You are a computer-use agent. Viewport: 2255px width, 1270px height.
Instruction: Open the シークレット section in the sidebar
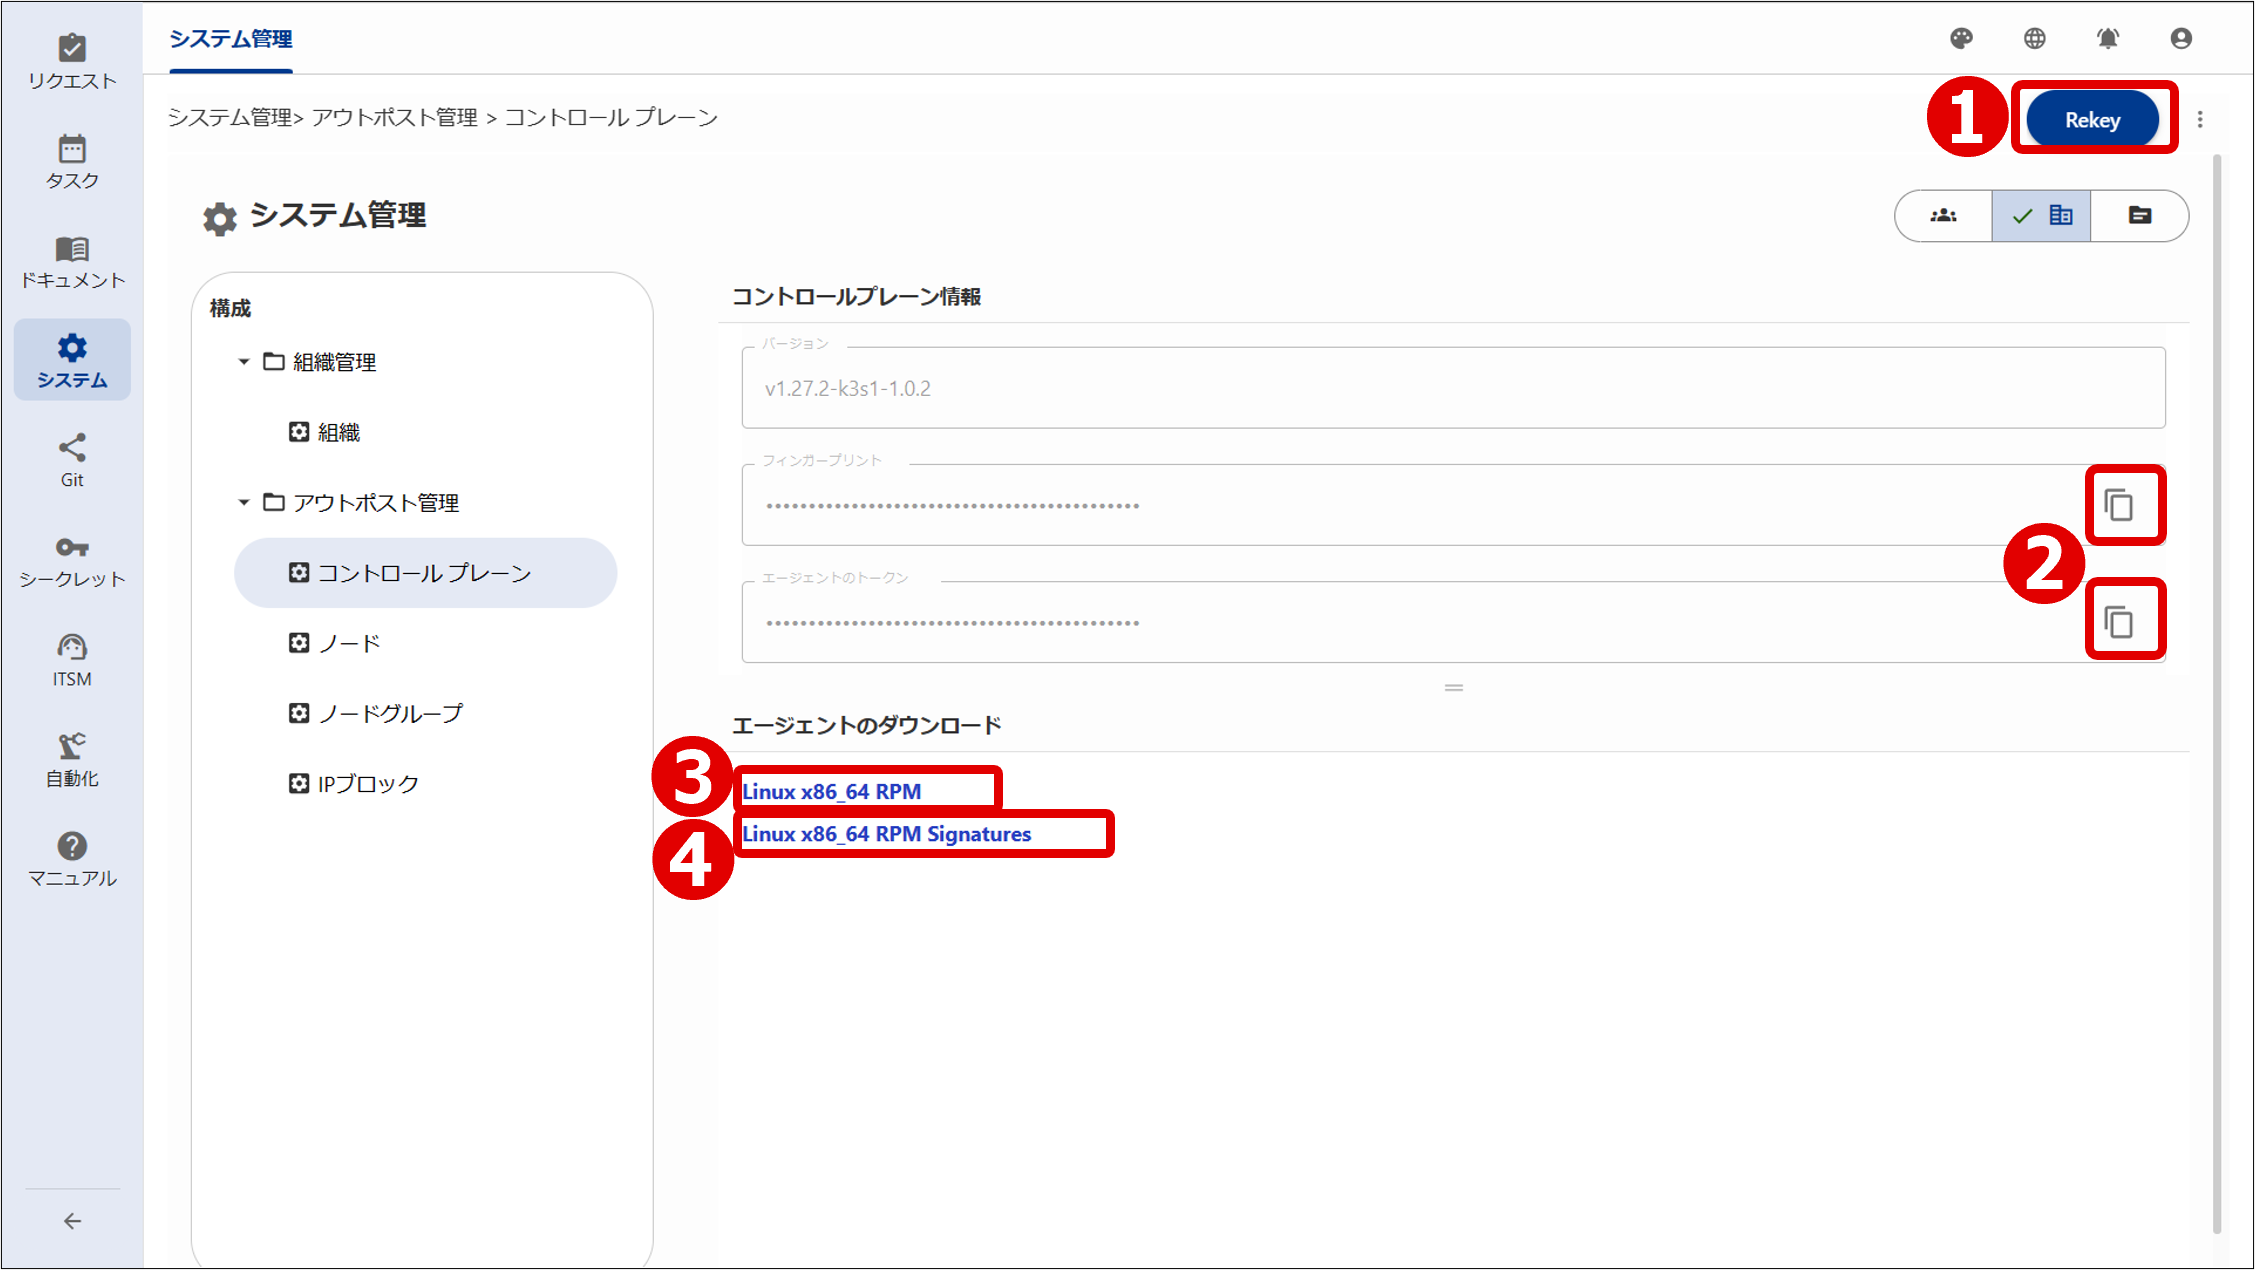click(x=72, y=560)
